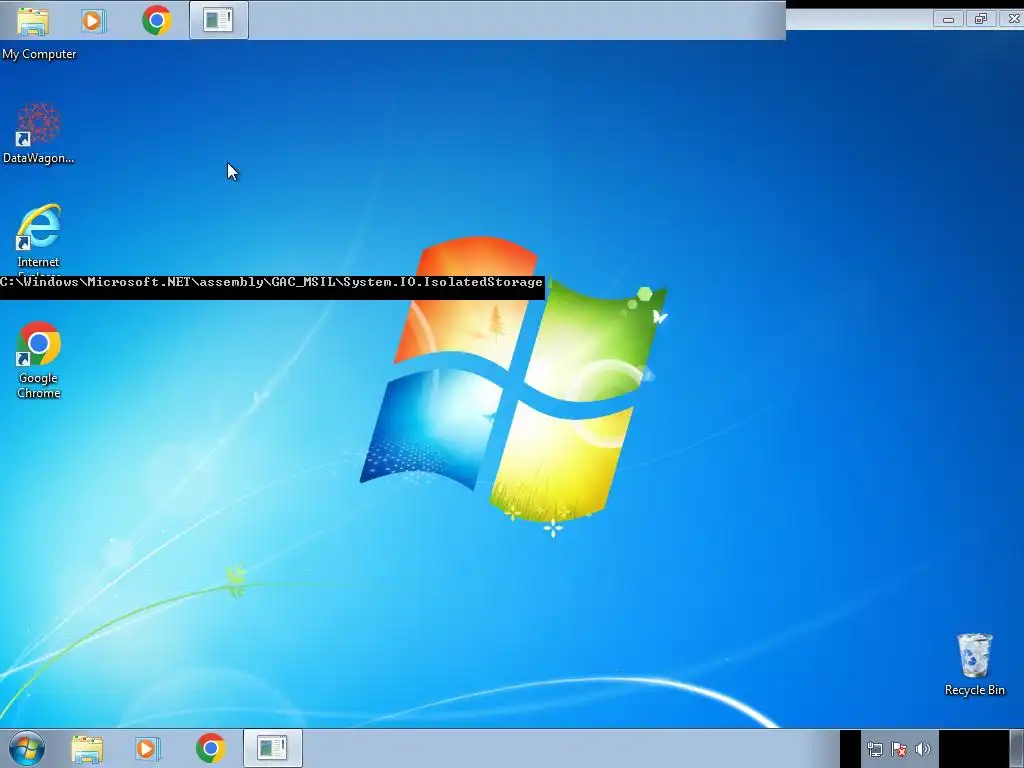Select the active program on the bottom taskbar
The height and width of the screenshot is (768, 1024).
[x=272, y=748]
